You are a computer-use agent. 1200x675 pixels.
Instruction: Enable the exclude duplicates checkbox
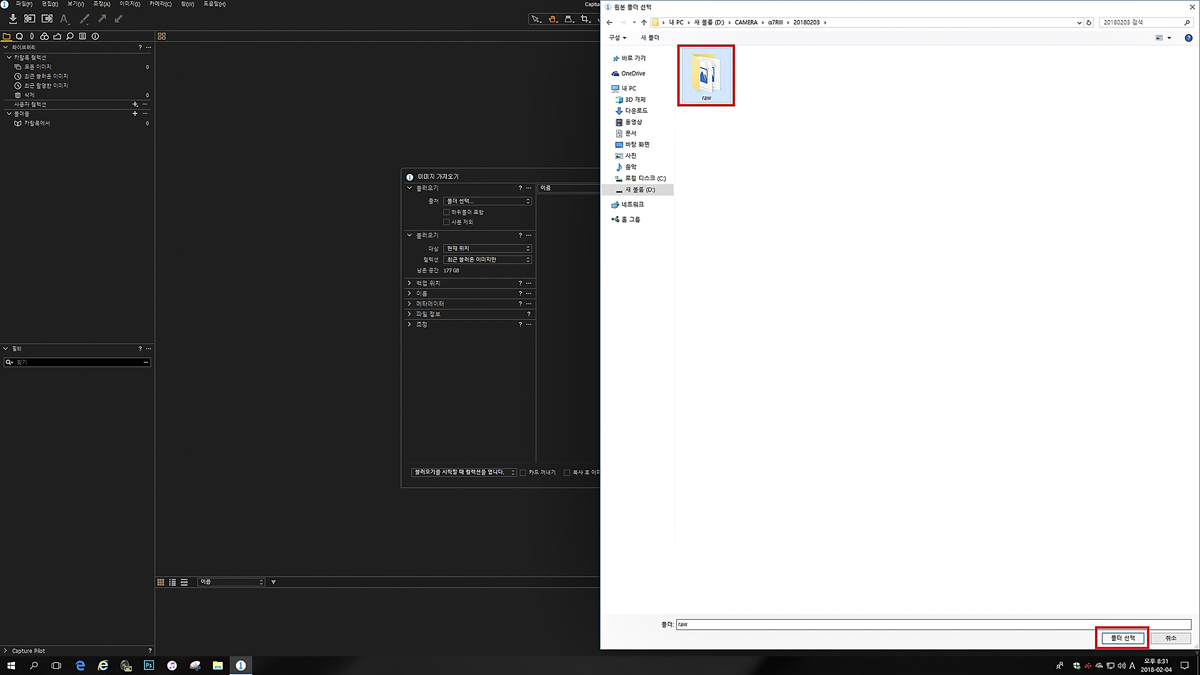[446, 222]
